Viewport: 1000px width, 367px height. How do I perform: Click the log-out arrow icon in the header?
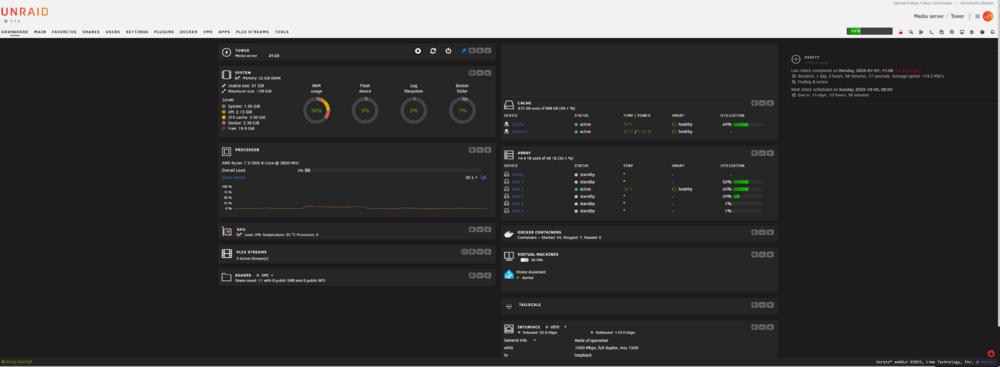[921, 32]
